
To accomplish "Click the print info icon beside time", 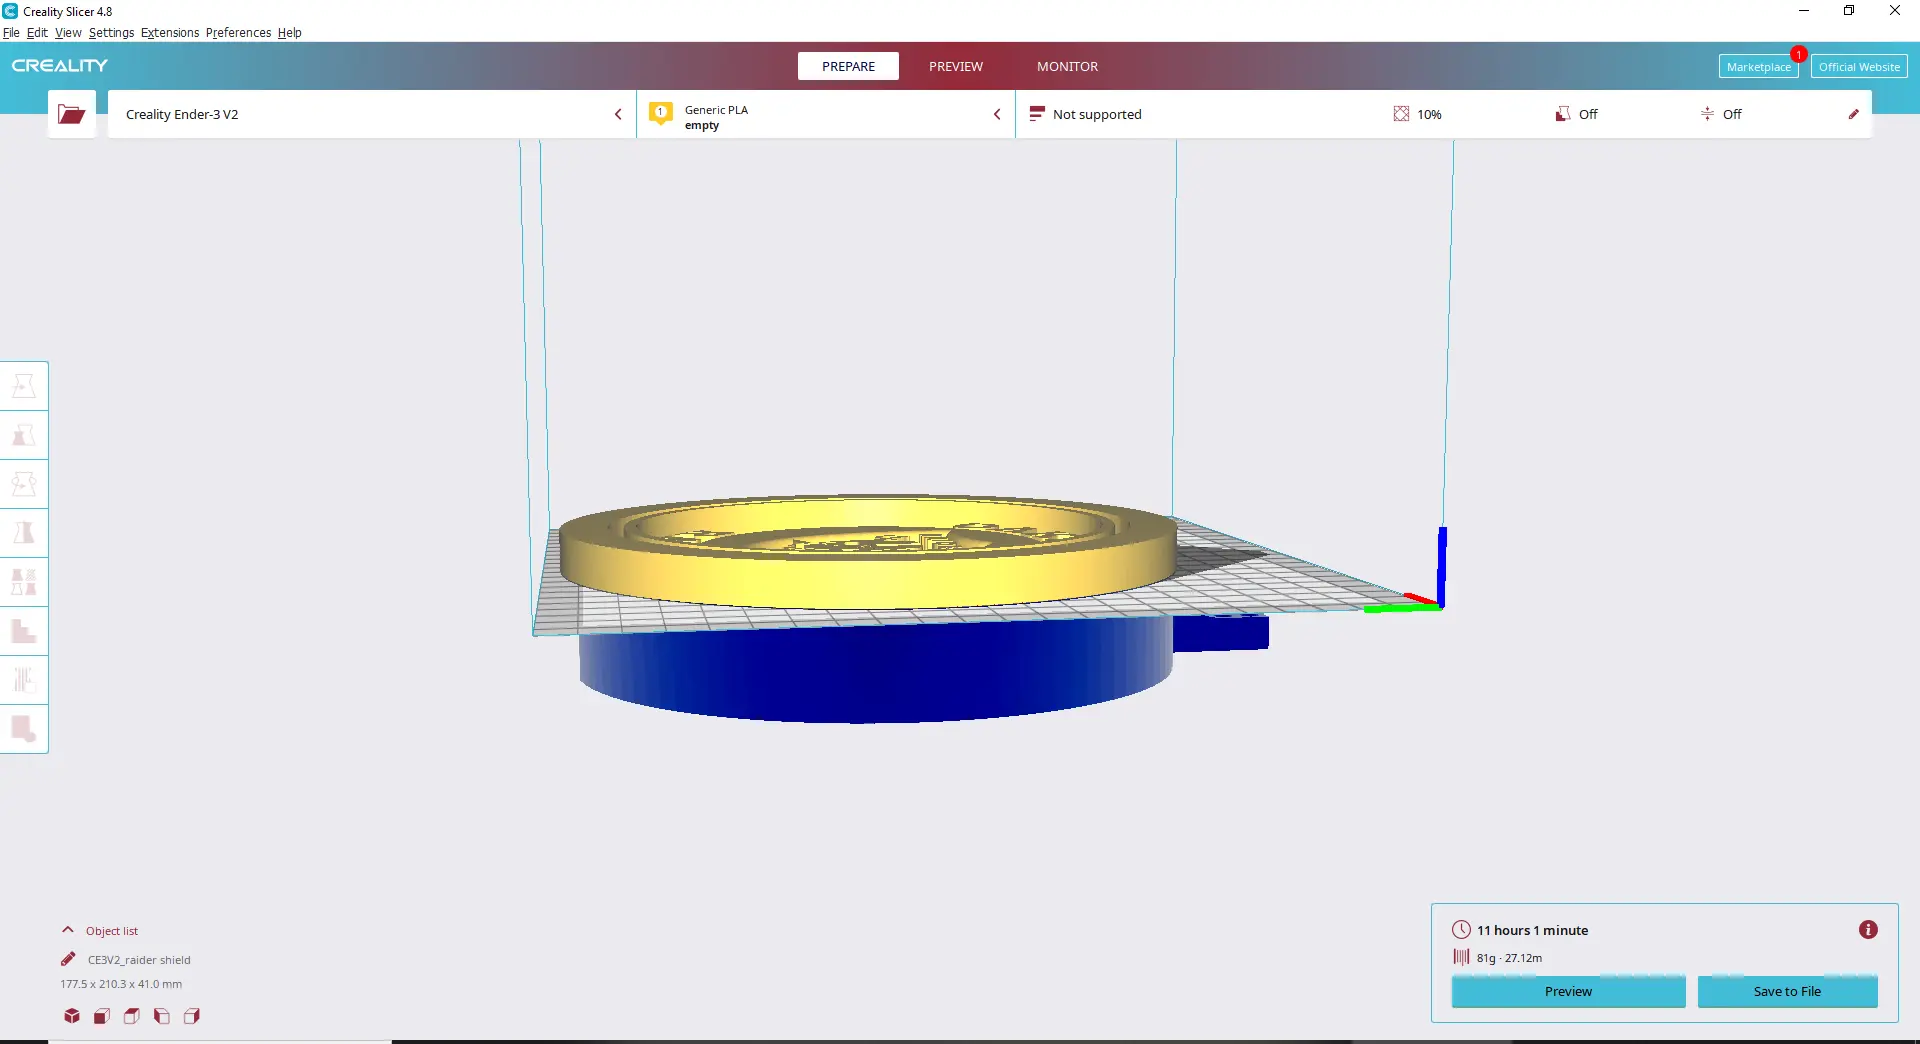I will click(1868, 930).
